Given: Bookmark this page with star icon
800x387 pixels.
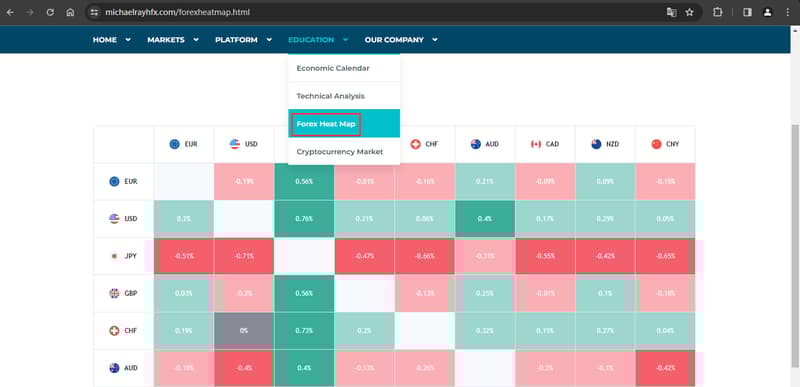Looking at the screenshot, I should click(690, 12).
